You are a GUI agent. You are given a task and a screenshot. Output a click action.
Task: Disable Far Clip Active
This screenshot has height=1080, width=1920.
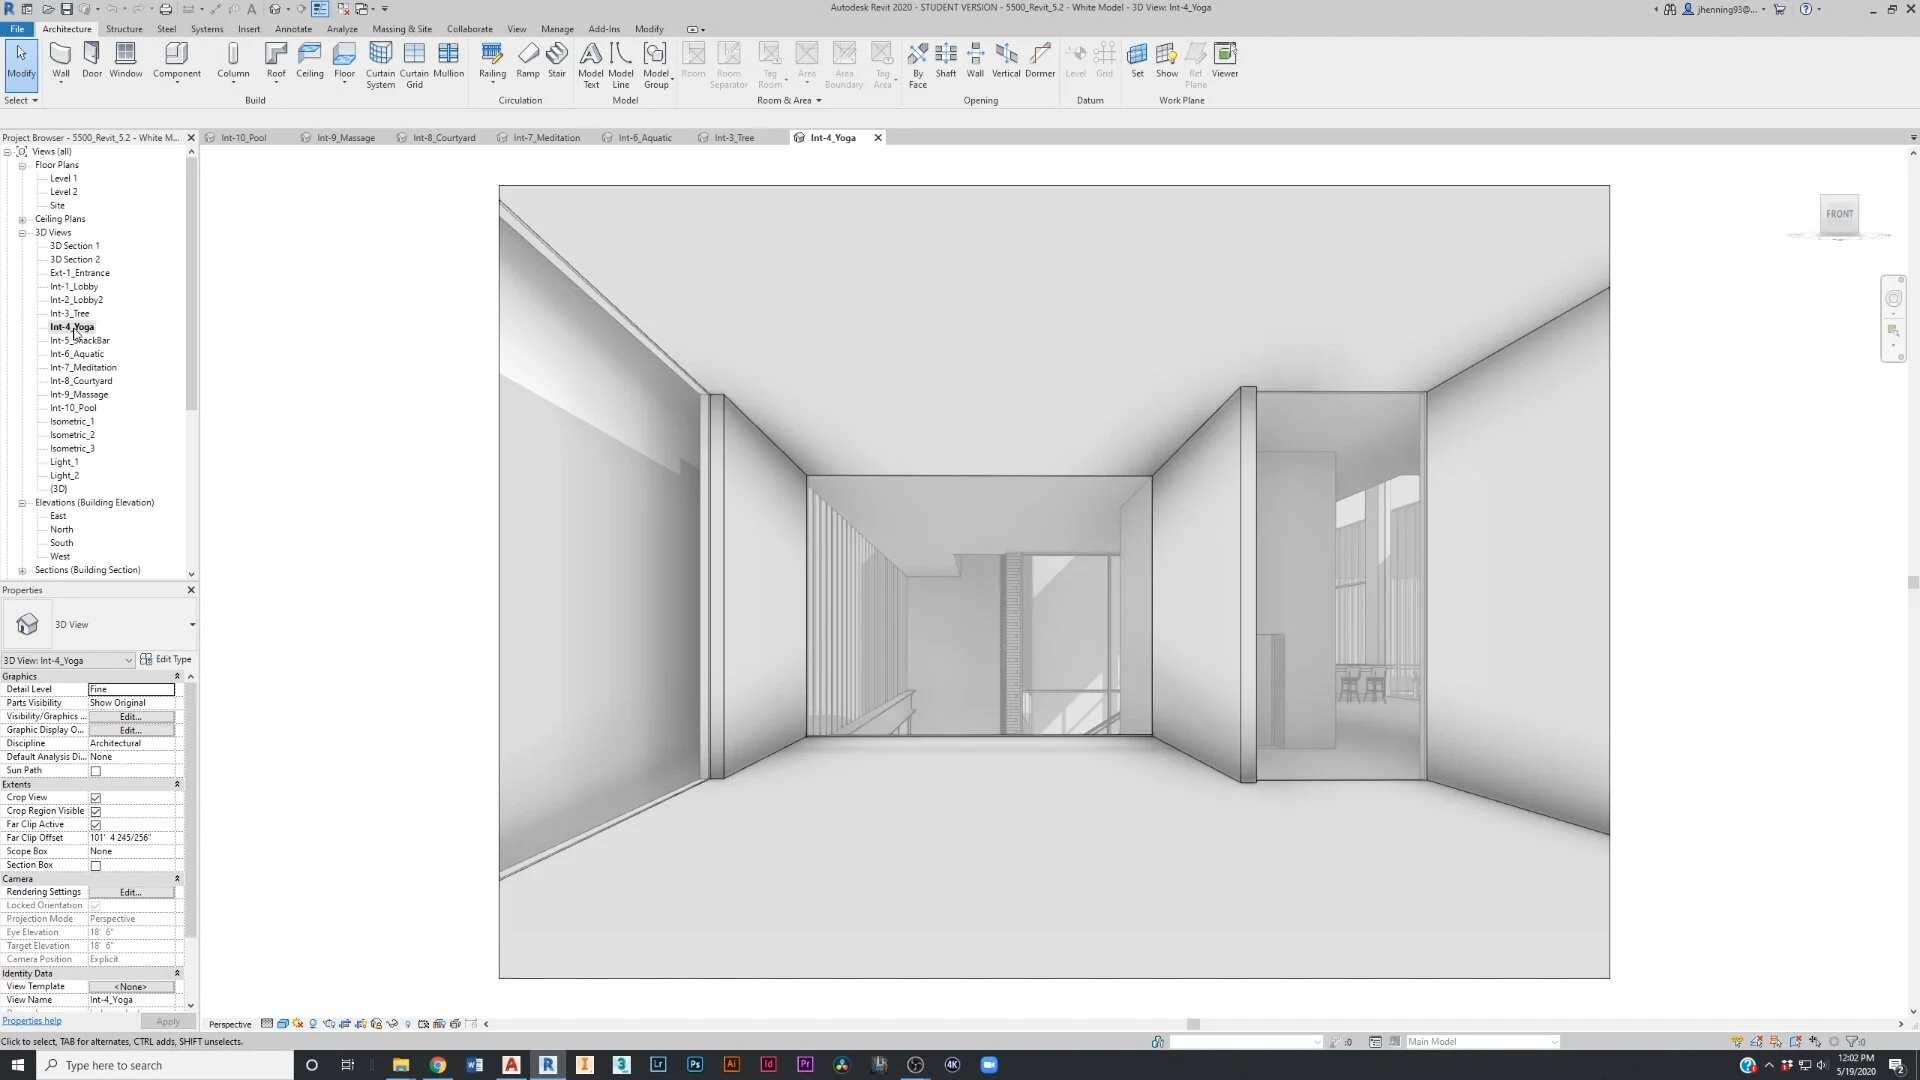(x=96, y=824)
